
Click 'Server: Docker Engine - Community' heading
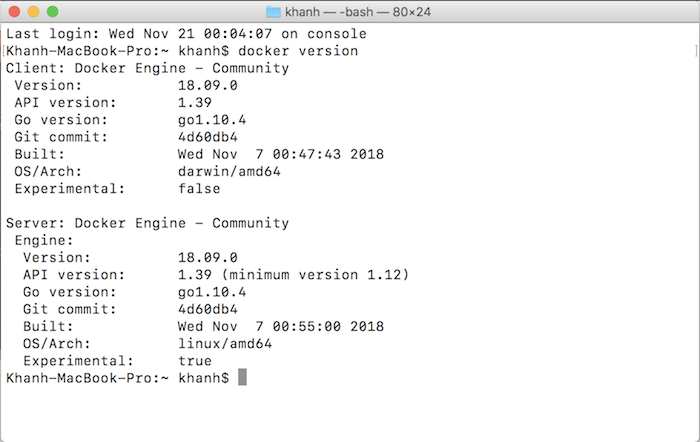click(147, 223)
